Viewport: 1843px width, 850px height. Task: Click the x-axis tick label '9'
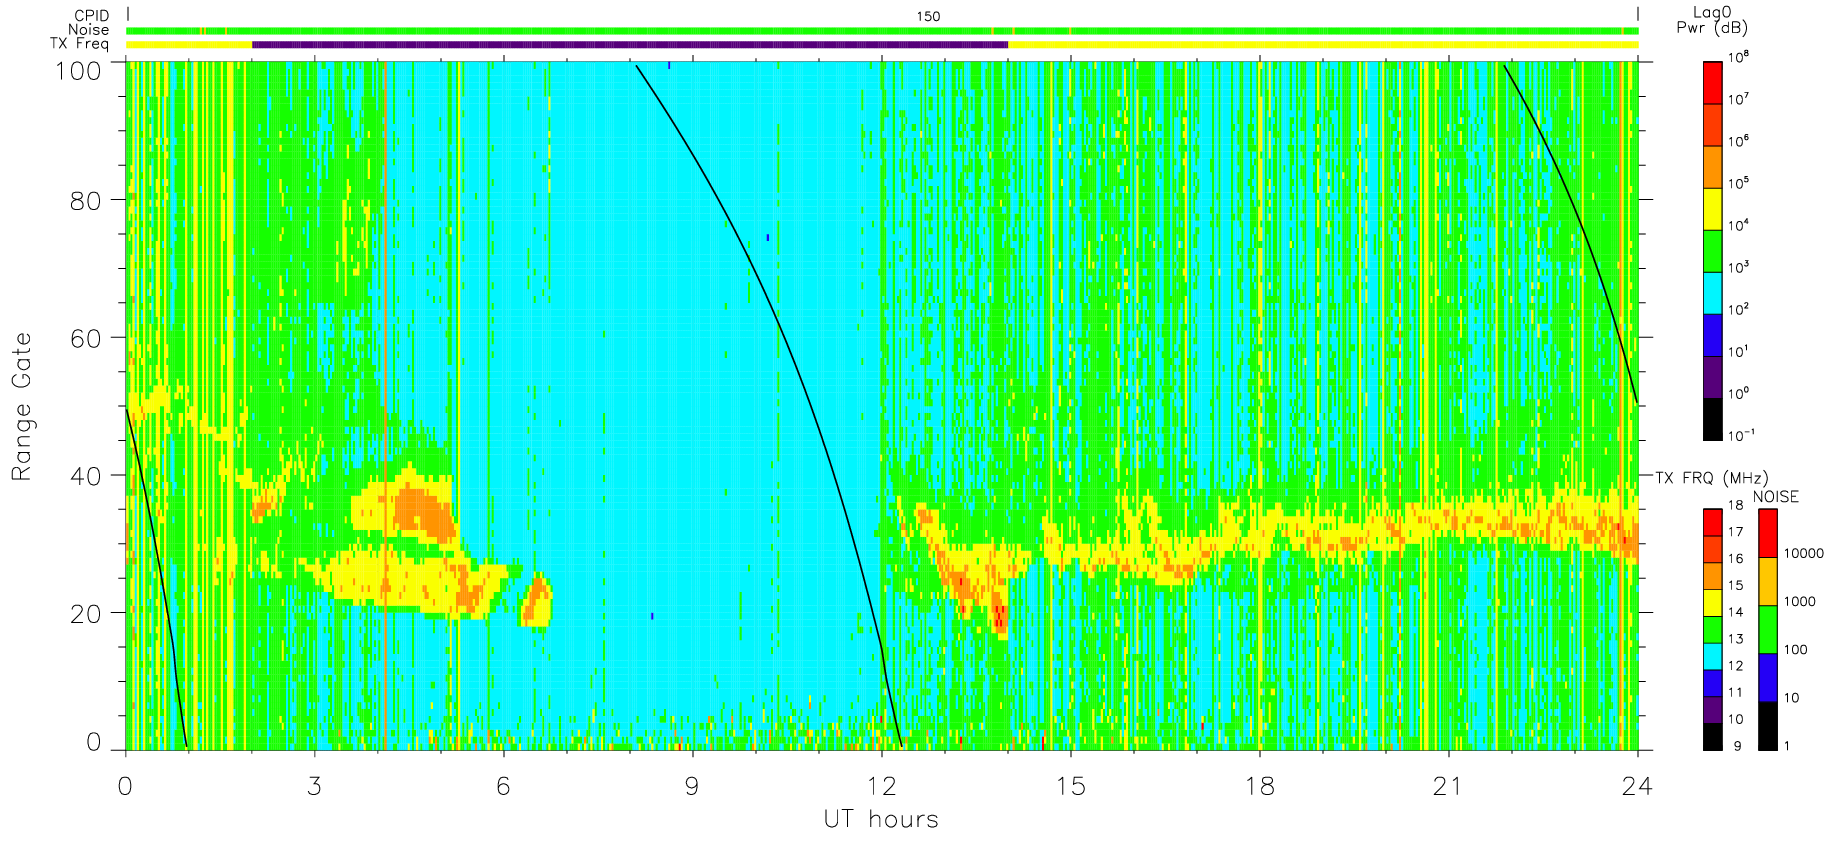(x=692, y=787)
